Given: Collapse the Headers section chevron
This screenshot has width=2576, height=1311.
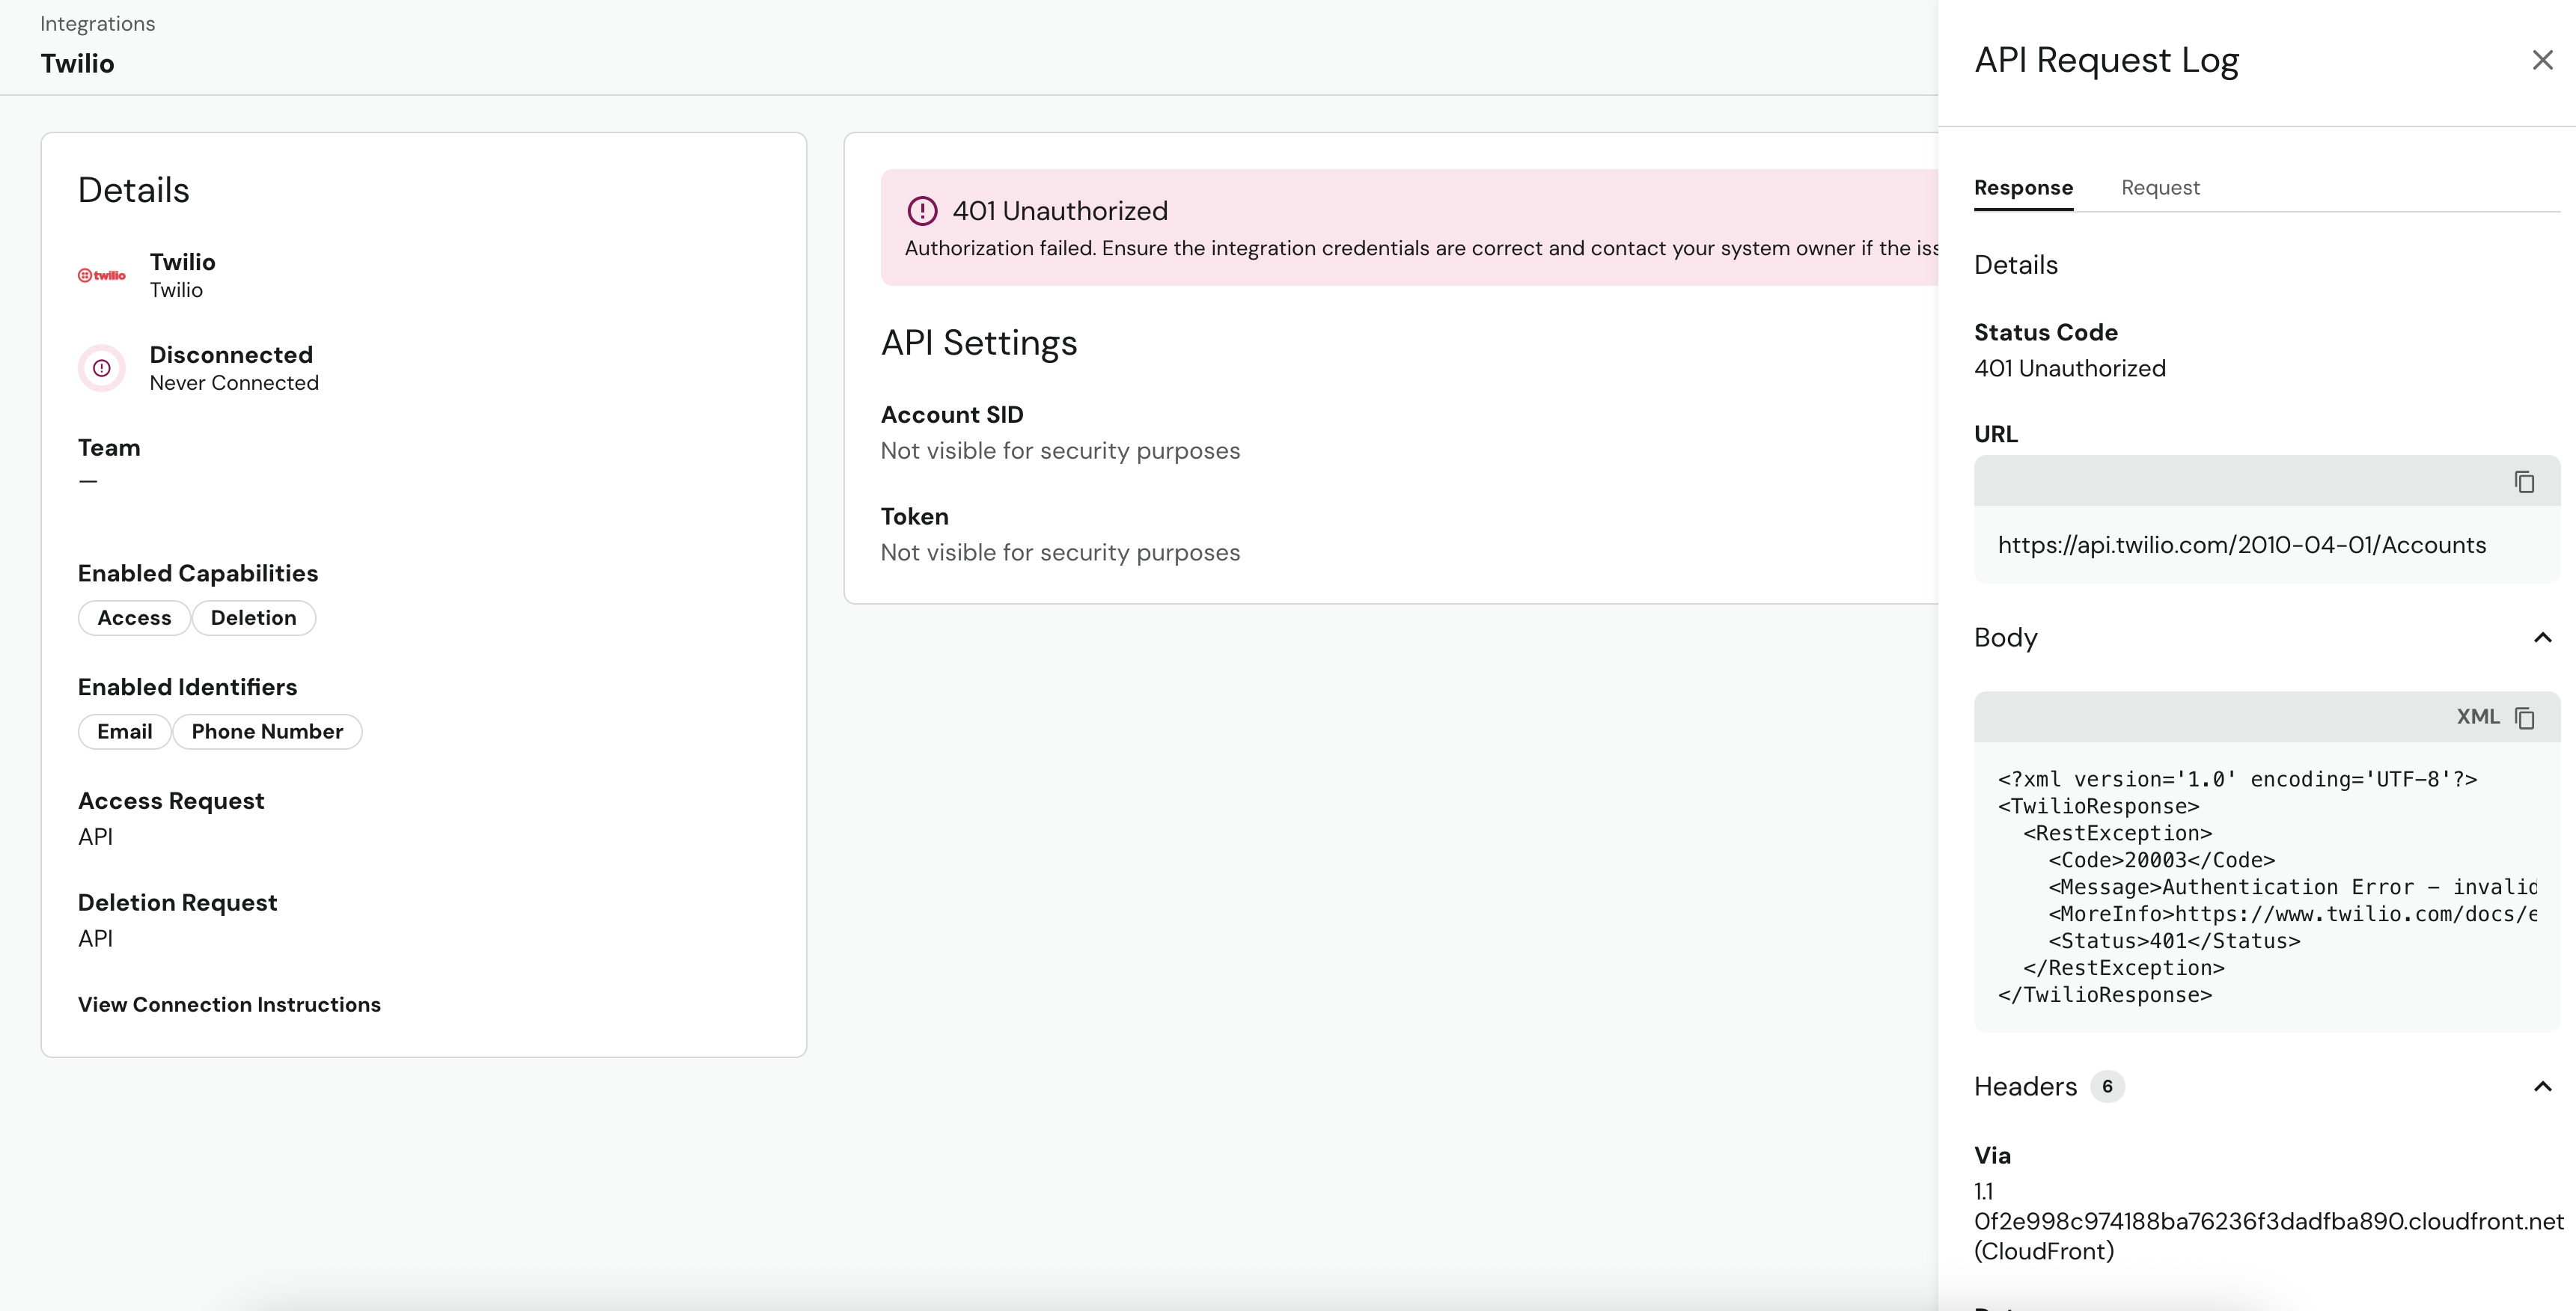Looking at the screenshot, I should click(2542, 1087).
